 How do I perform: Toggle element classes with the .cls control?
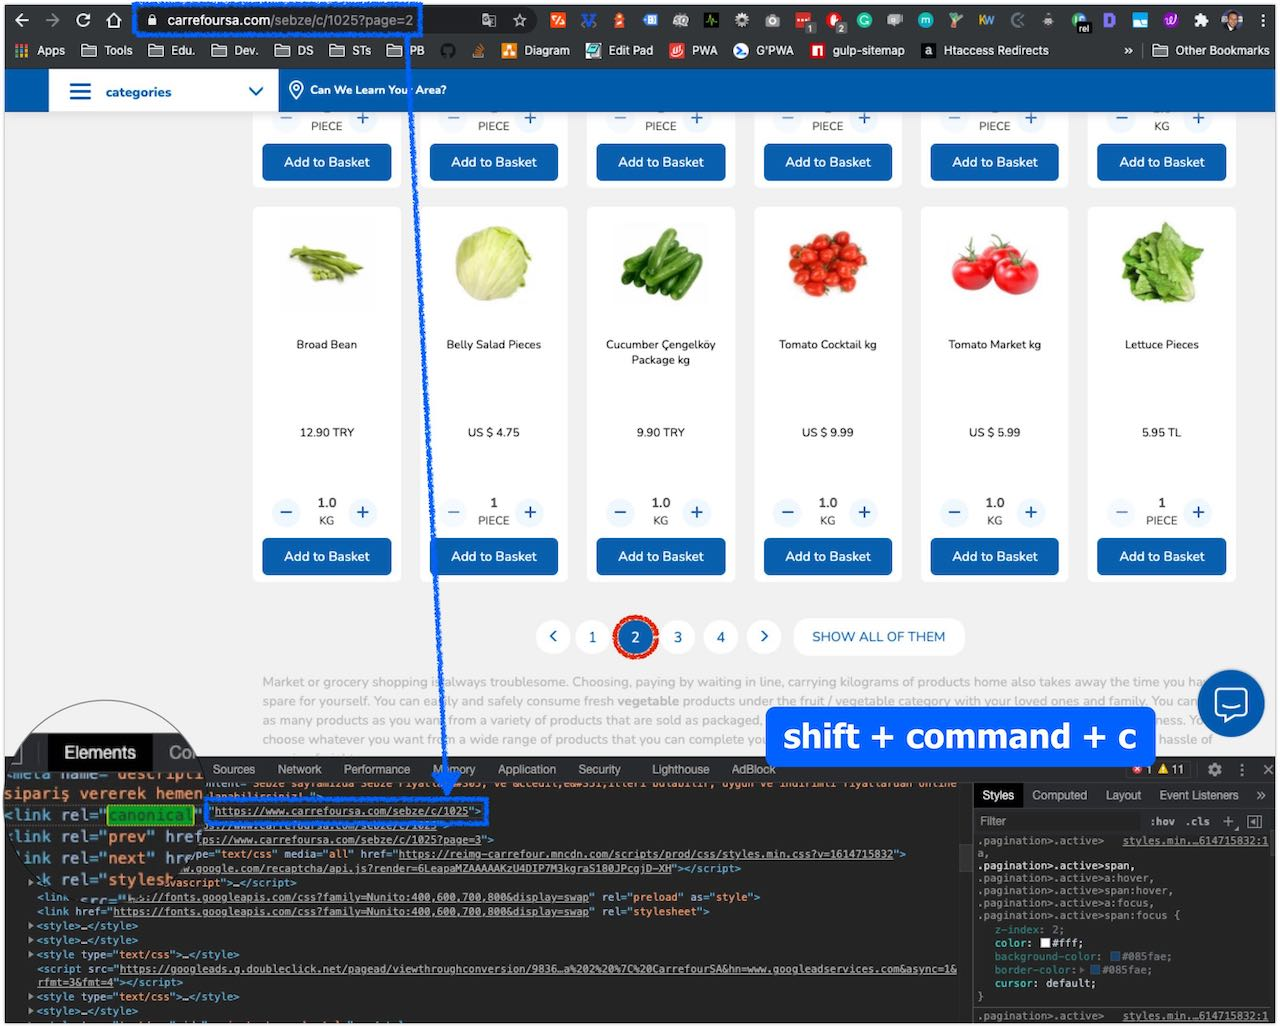click(x=1198, y=821)
